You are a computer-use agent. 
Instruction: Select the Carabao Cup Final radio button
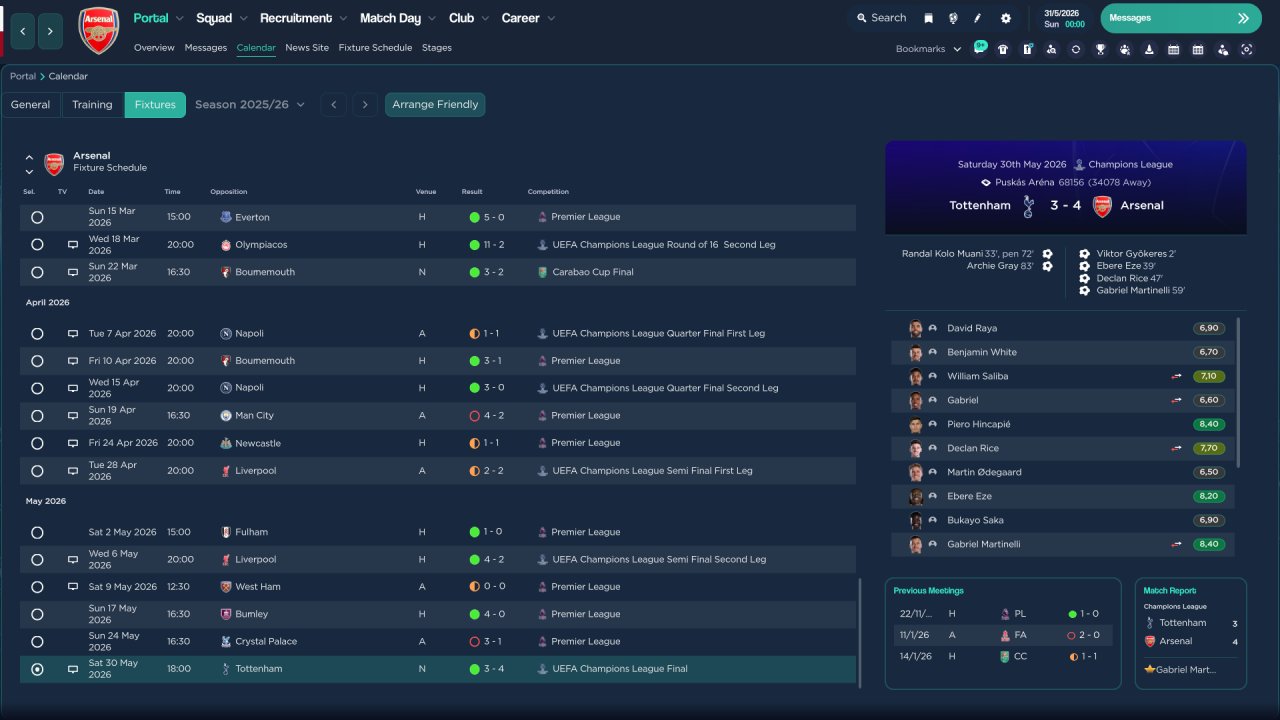(37, 272)
